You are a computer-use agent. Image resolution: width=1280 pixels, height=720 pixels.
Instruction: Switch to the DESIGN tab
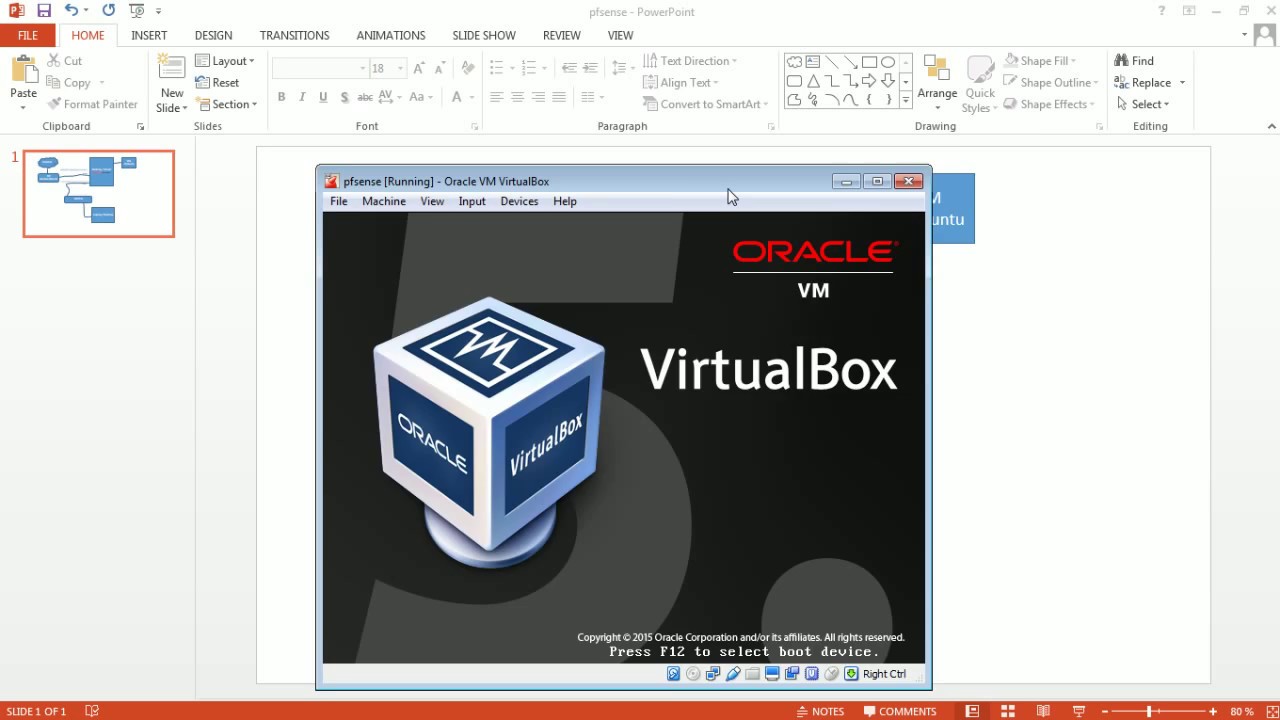point(213,35)
